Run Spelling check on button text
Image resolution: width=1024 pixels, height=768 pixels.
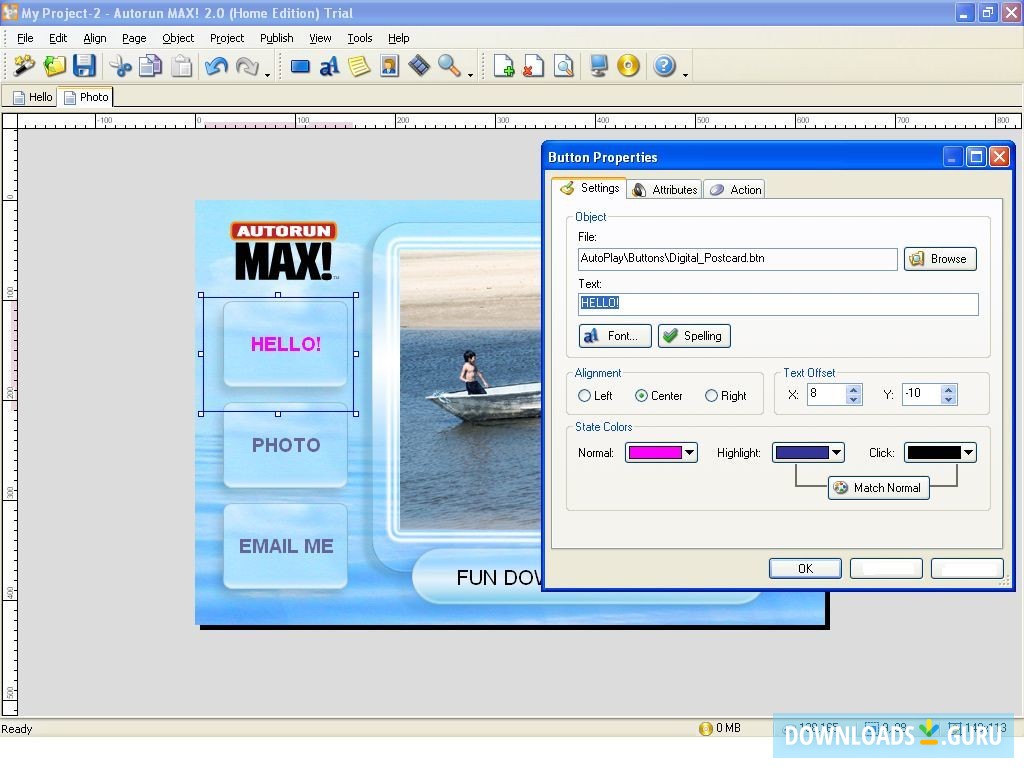694,335
